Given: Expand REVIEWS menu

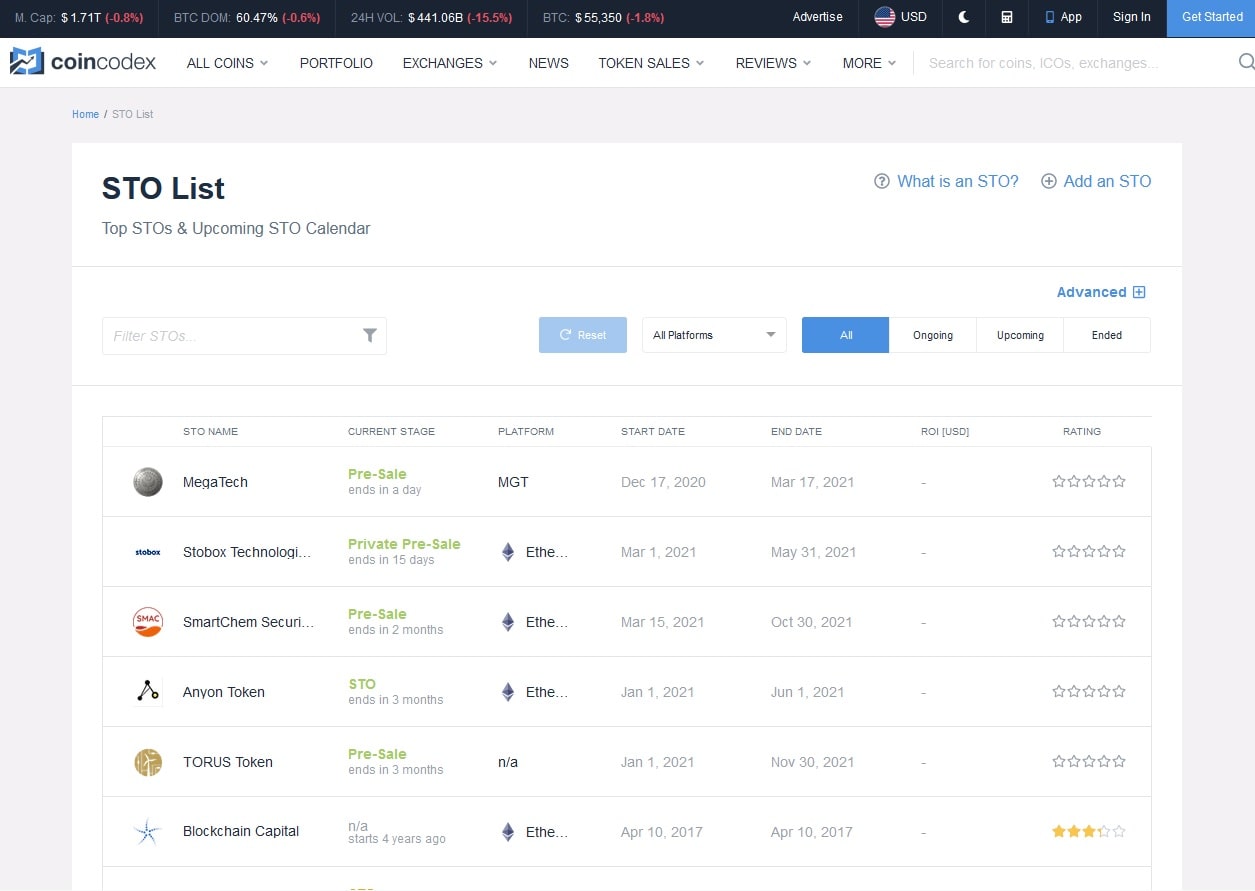Looking at the screenshot, I should click(773, 63).
